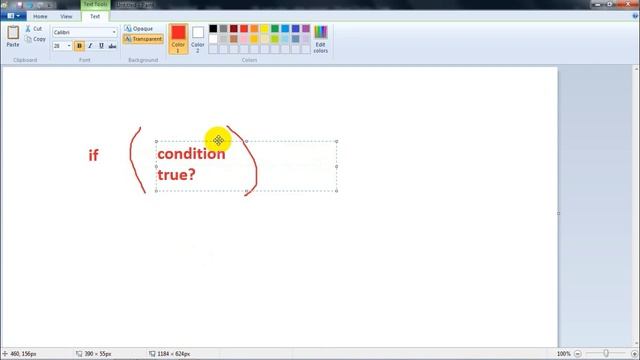Pick the black color swatch

click(x=213, y=29)
